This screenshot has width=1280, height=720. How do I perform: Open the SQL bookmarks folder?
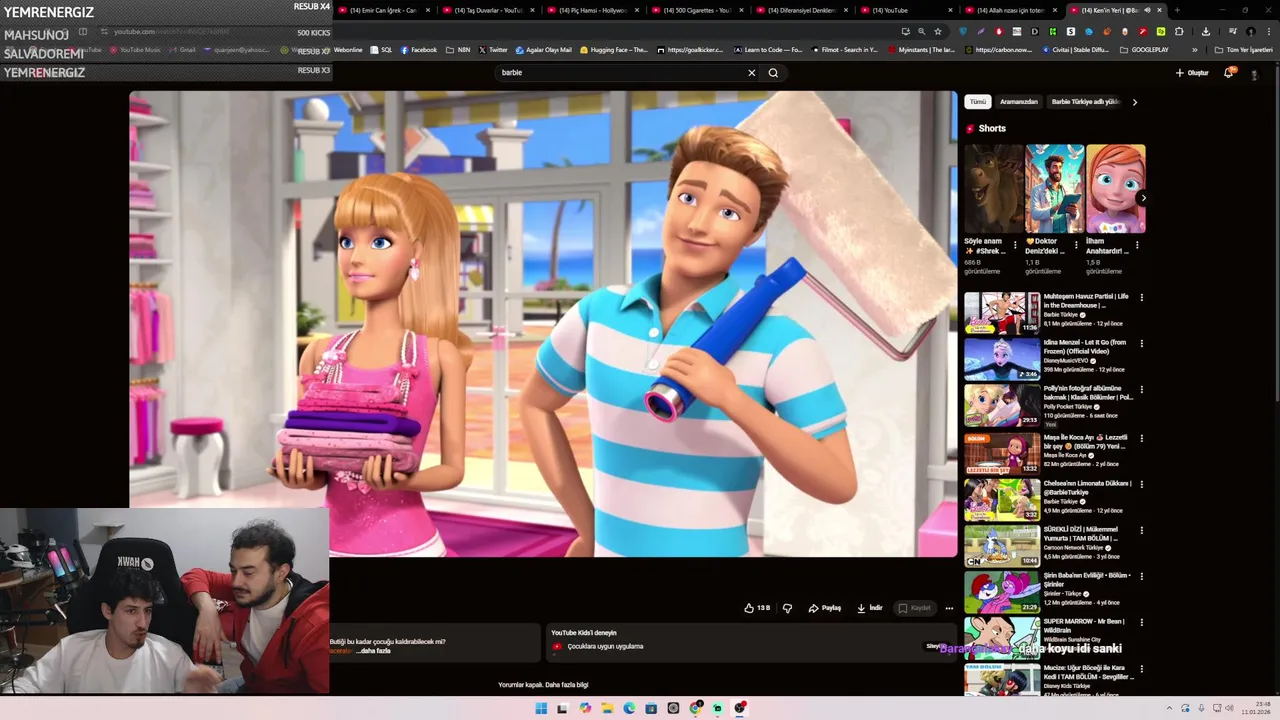point(381,50)
